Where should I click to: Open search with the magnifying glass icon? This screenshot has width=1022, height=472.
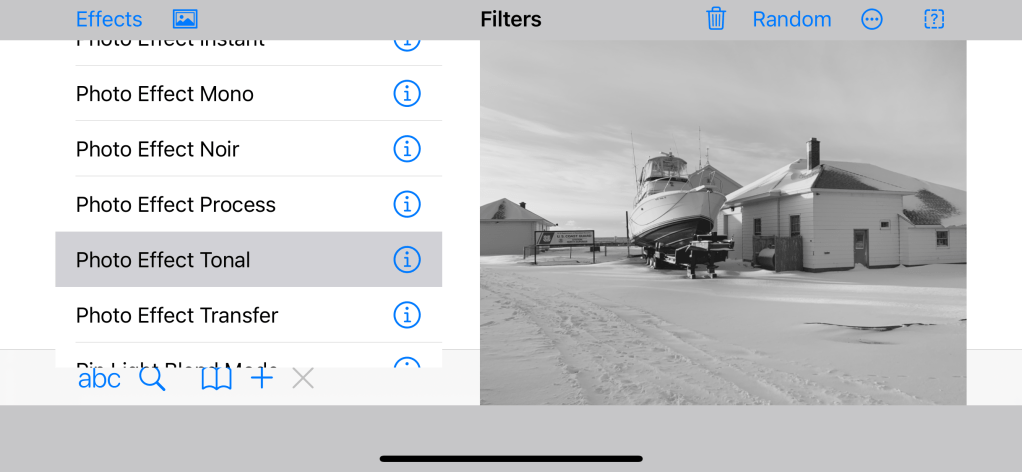tap(152, 379)
